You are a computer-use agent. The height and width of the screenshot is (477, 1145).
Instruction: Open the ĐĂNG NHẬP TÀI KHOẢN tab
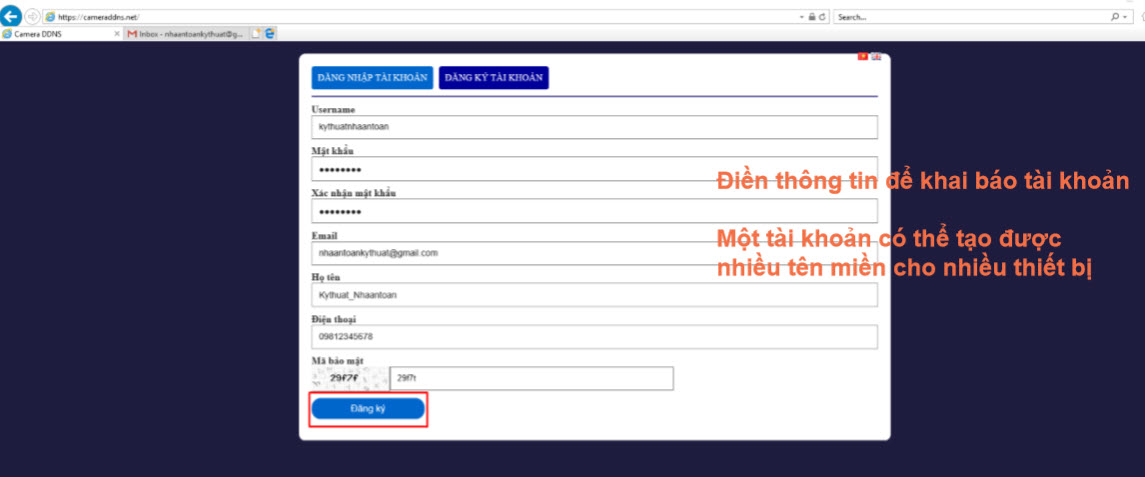click(x=372, y=77)
